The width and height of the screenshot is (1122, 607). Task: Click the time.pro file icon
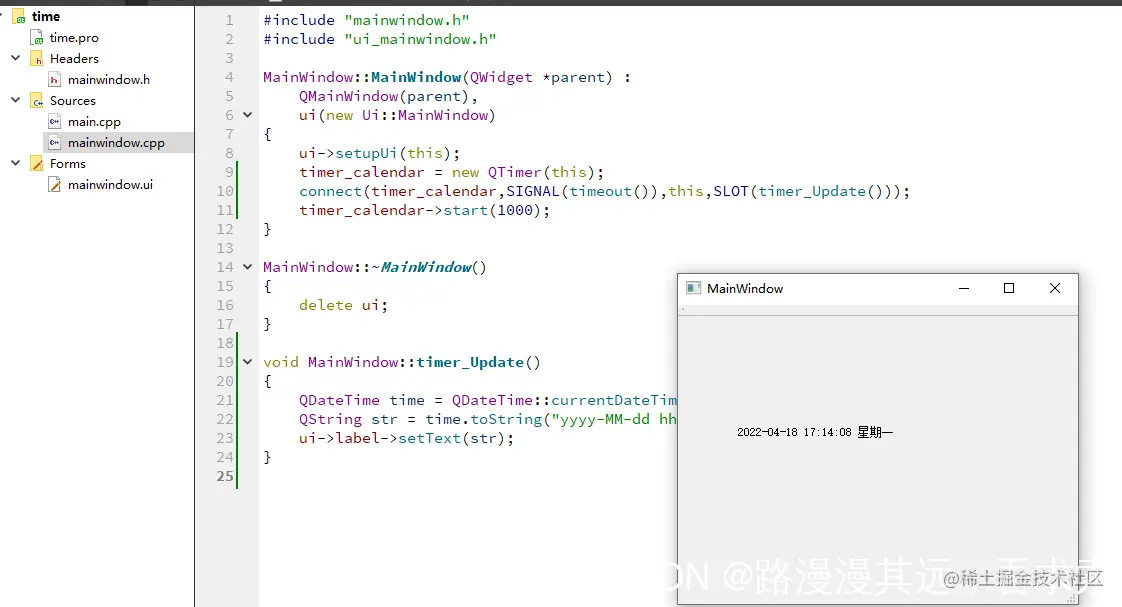[x=36, y=37]
